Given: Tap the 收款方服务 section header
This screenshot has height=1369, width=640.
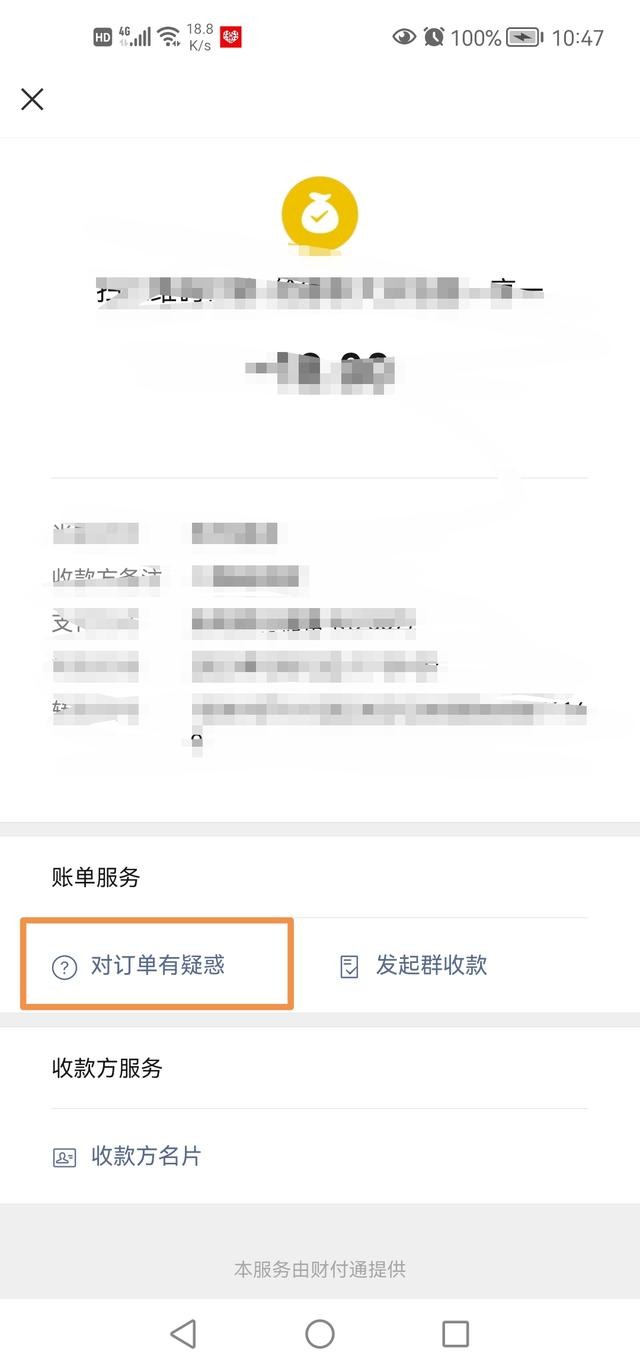Looking at the screenshot, I should [107, 1068].
